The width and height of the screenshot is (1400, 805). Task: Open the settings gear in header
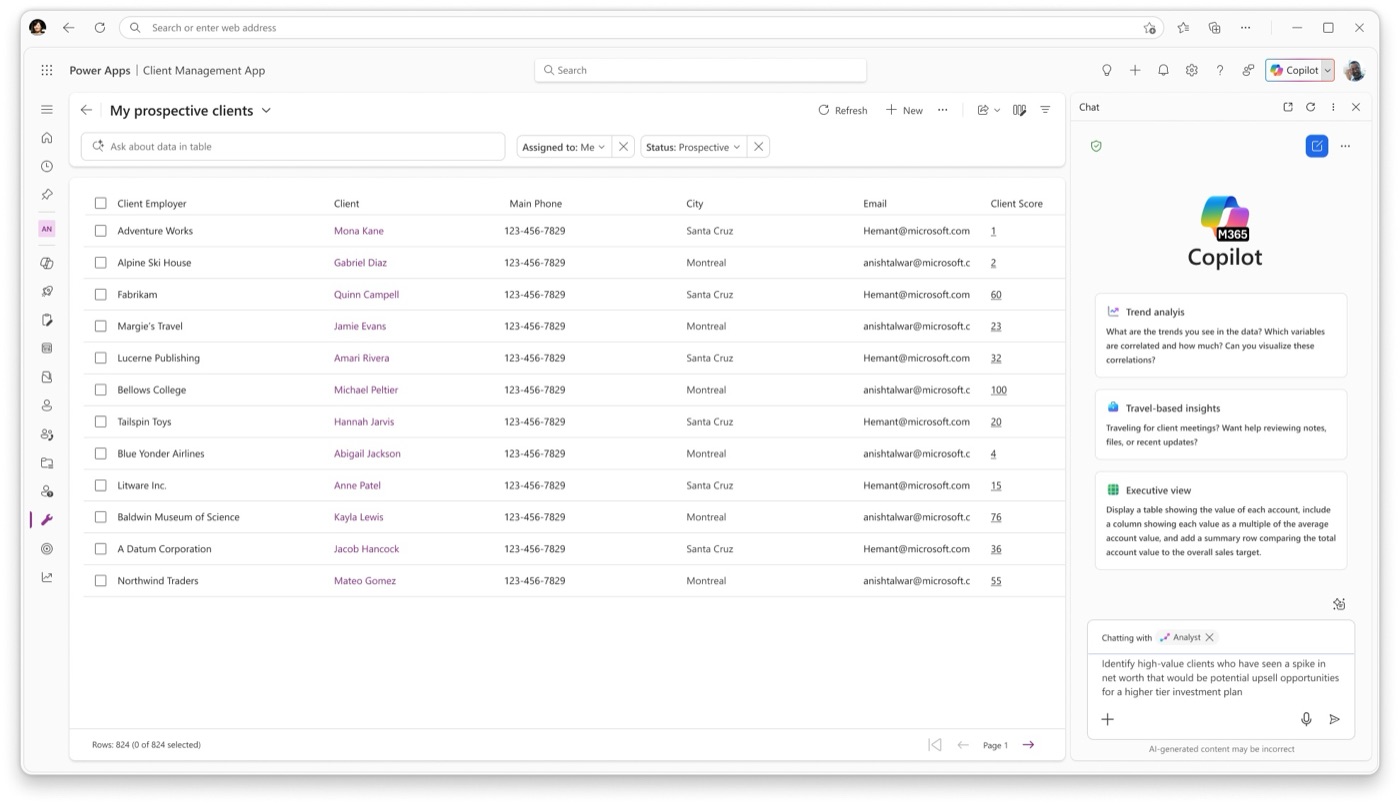pos(1191,70)
